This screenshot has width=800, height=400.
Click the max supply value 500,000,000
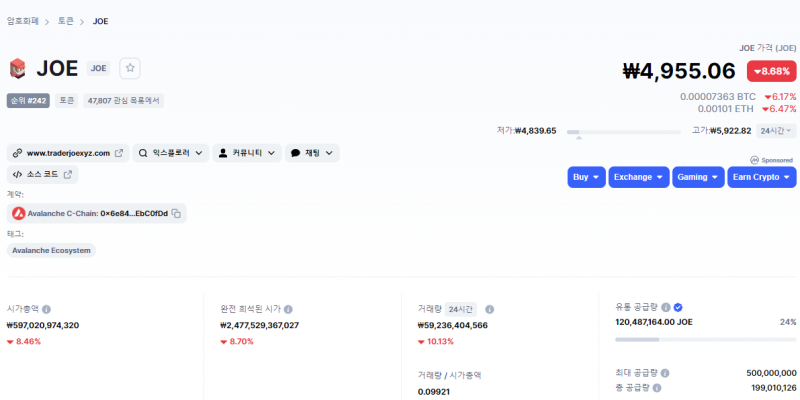(x=771, y=373)
